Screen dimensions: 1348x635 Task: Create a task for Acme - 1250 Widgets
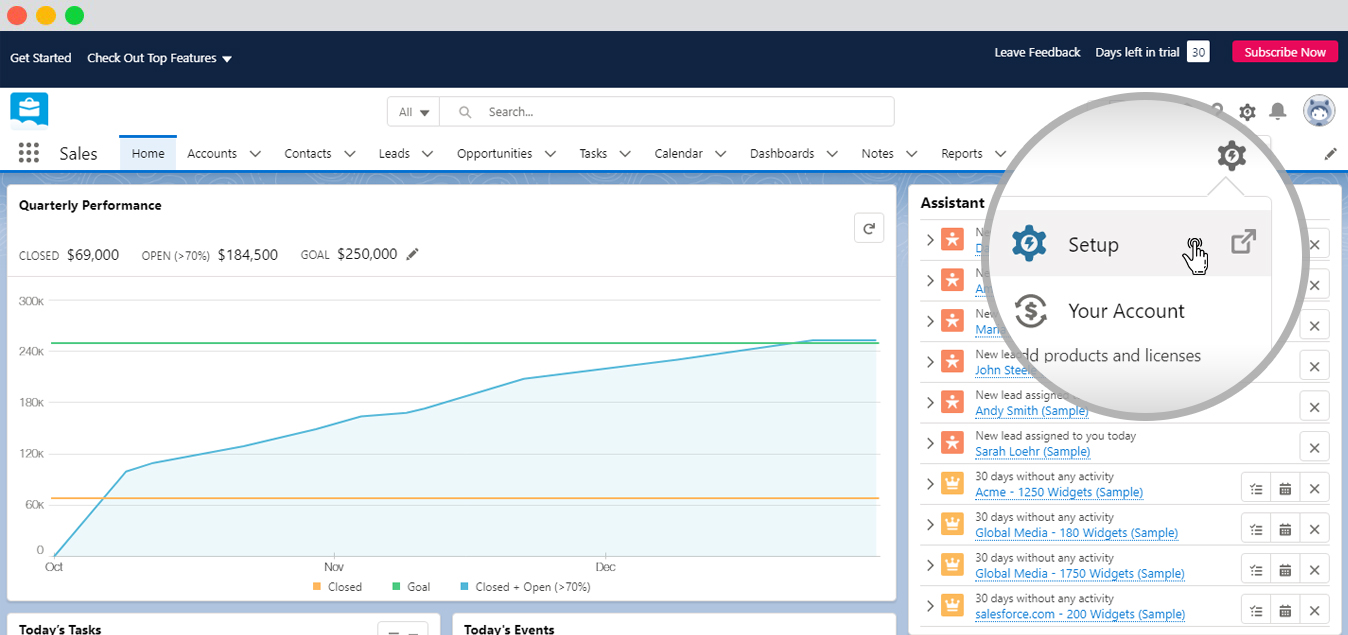[x=1256, y=488]
